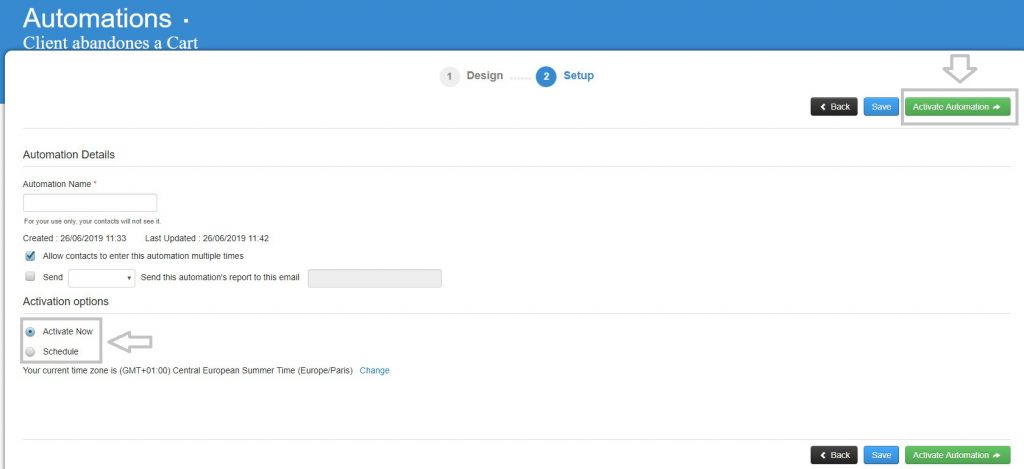Open step 1 Design in wizard
1024x469 pixels.
[x=485, y=76]
